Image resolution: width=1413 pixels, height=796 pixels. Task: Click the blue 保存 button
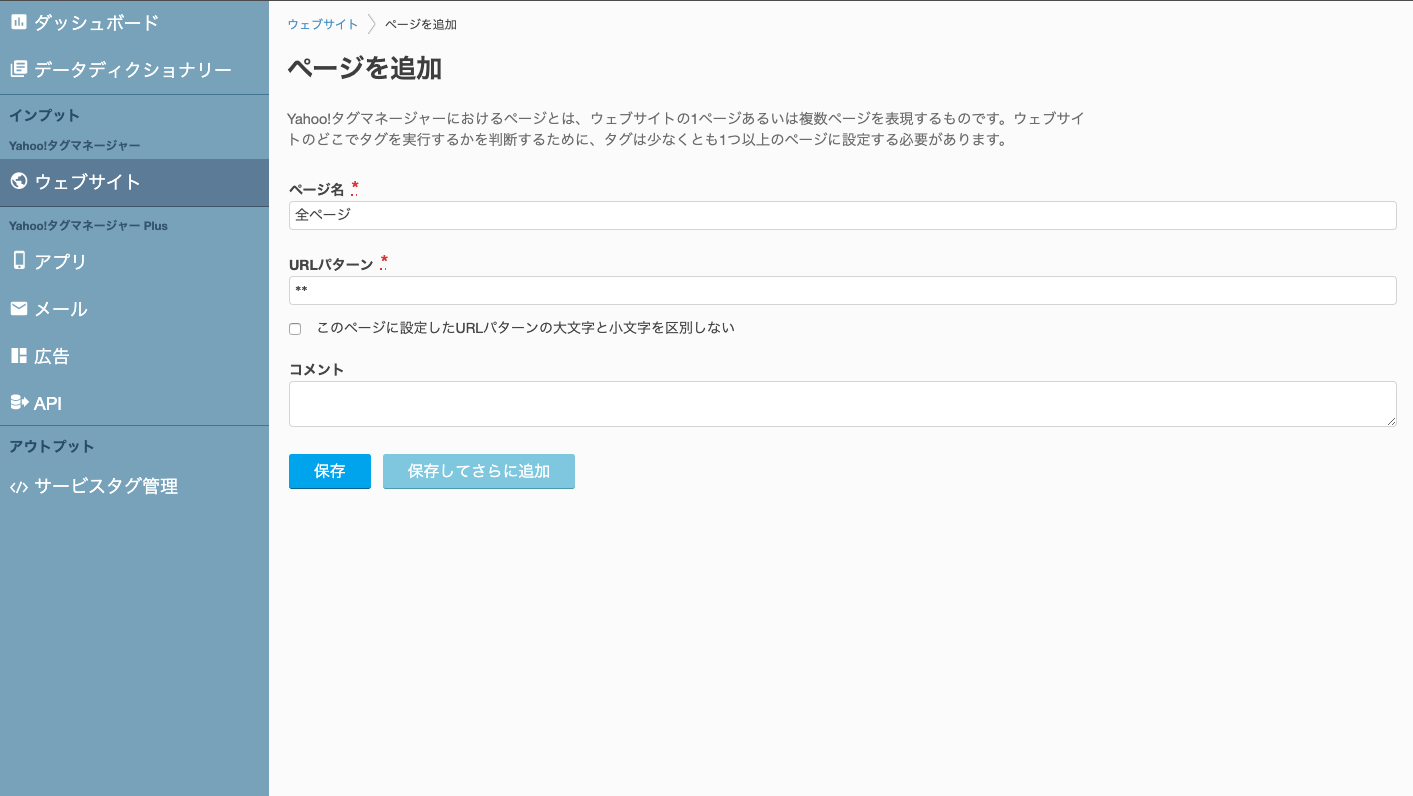coord(329,471)
